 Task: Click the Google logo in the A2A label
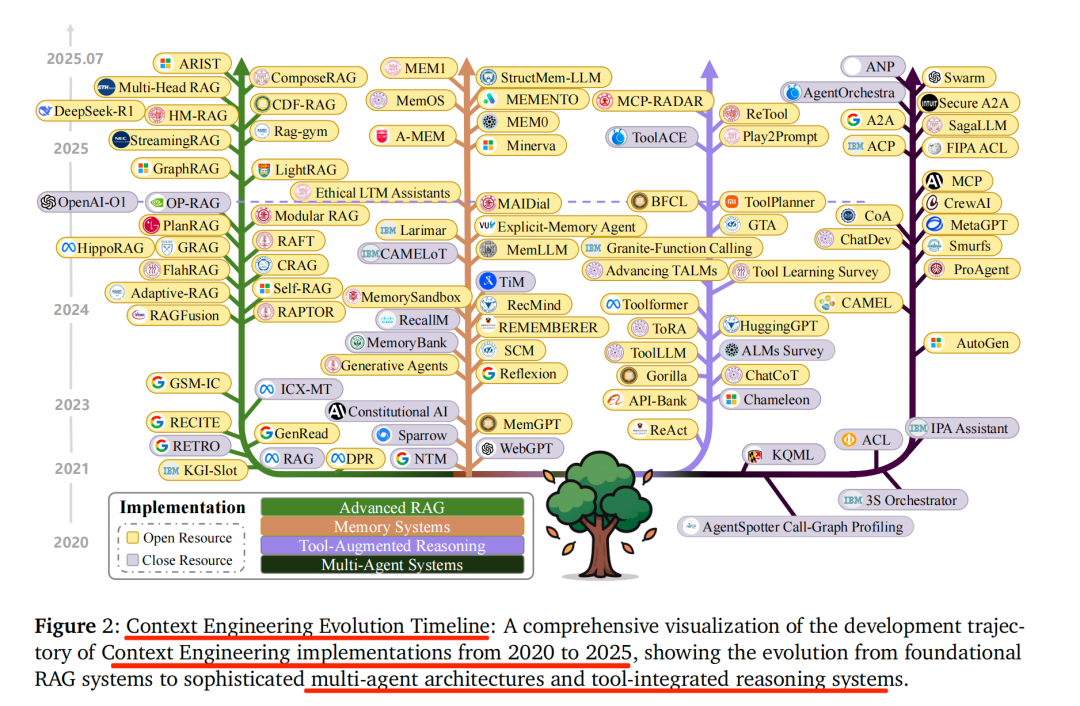pyautogui.click(x=853, y=120)
